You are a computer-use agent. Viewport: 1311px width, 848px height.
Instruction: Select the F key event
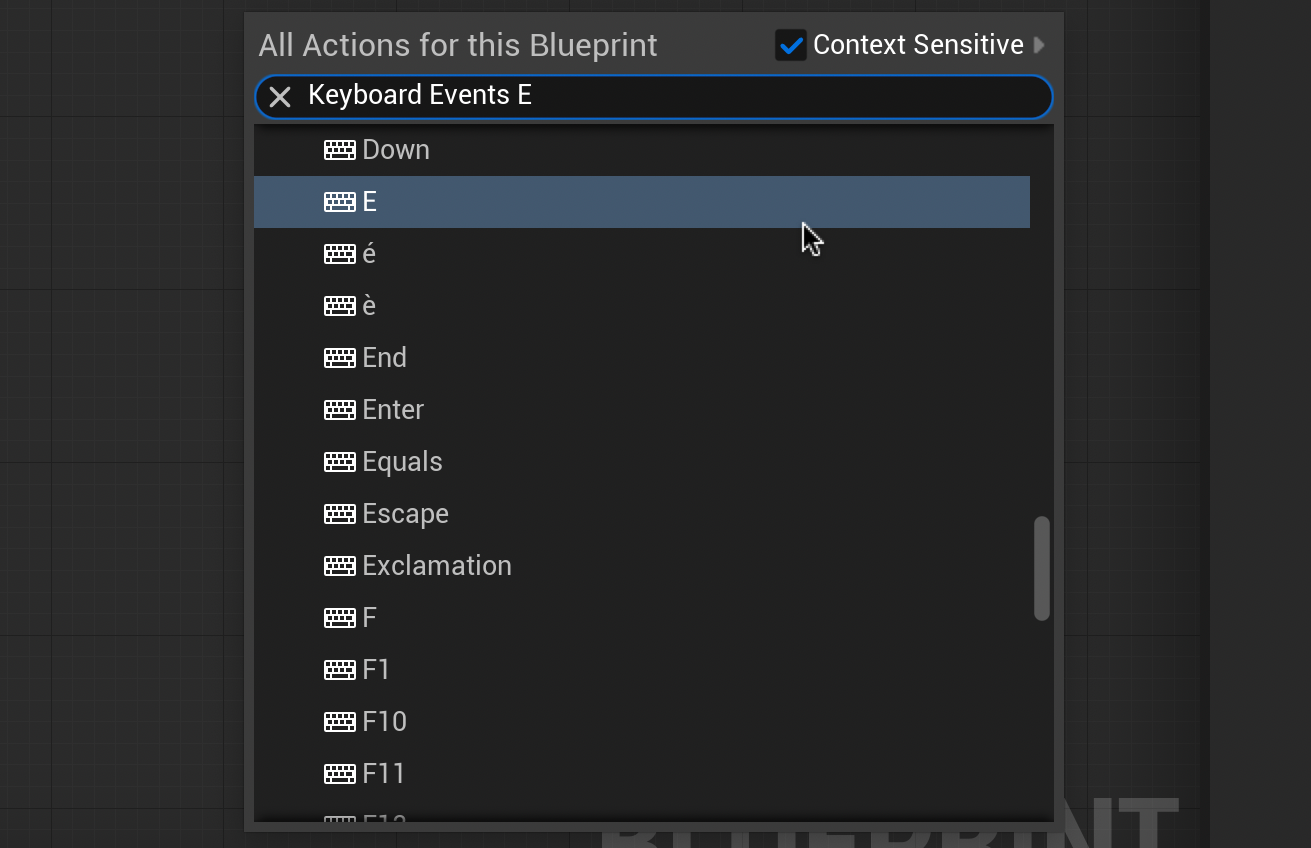pyautogui.click(x=370, y=618)
